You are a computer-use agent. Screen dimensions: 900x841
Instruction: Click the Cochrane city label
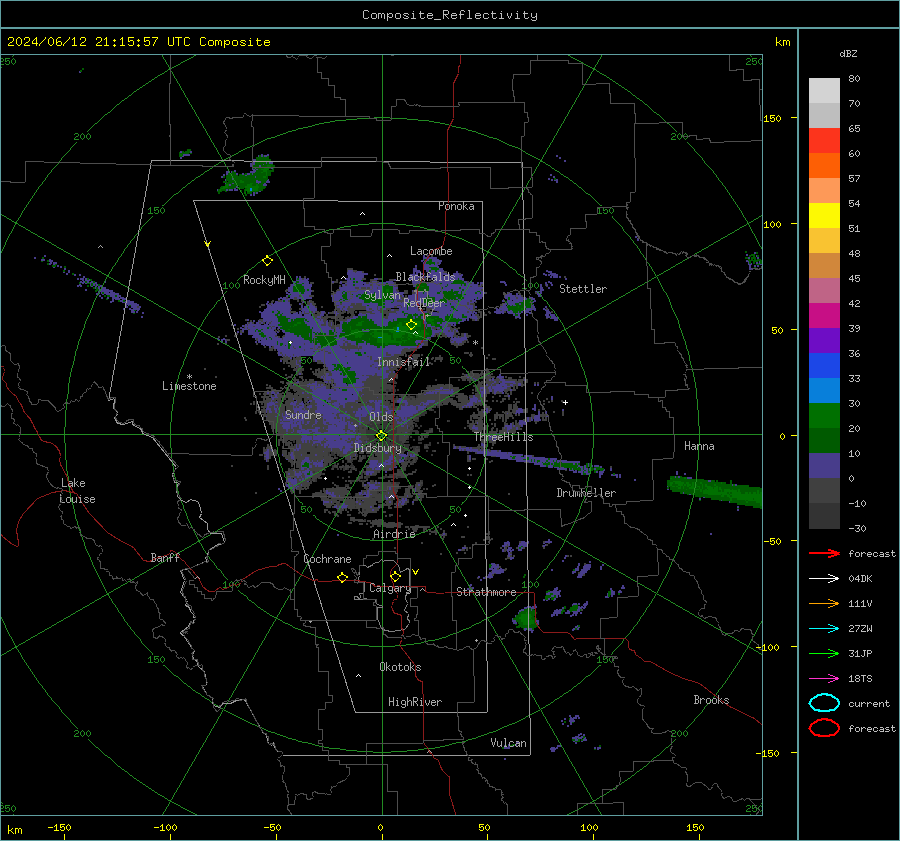click(327, 559)
